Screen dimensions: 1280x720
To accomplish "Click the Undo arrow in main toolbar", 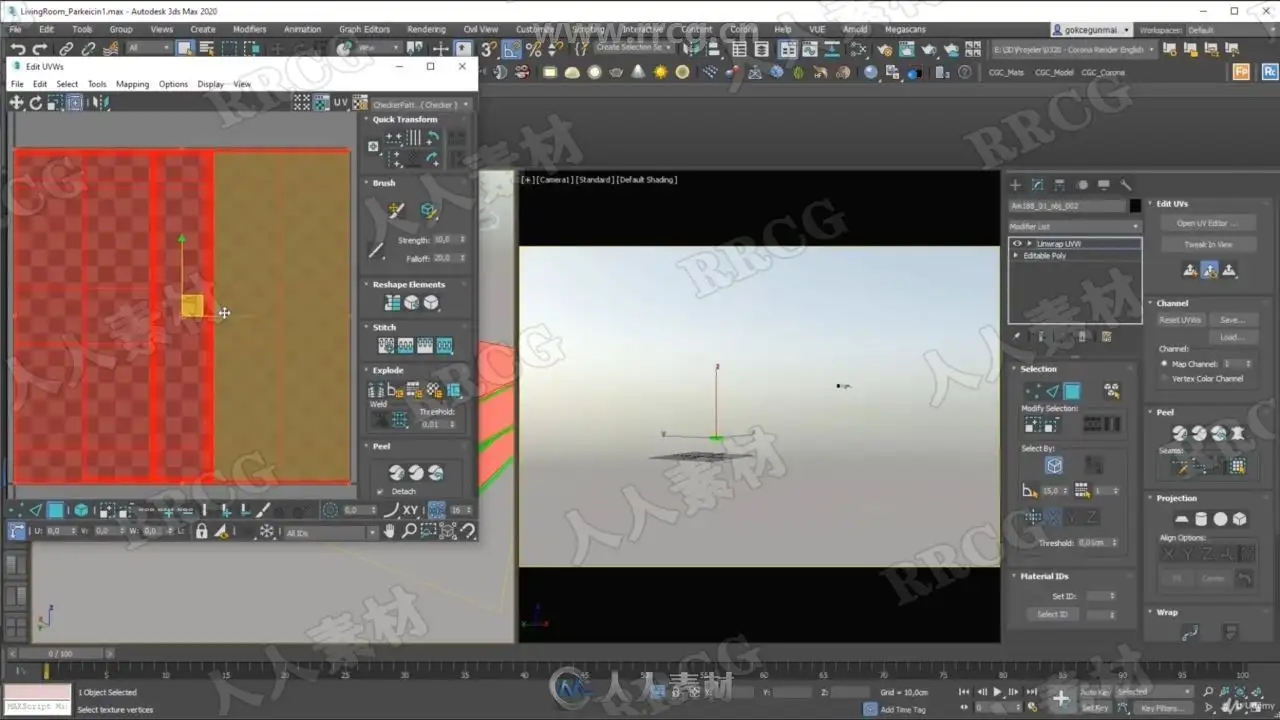I will [17, 49].
